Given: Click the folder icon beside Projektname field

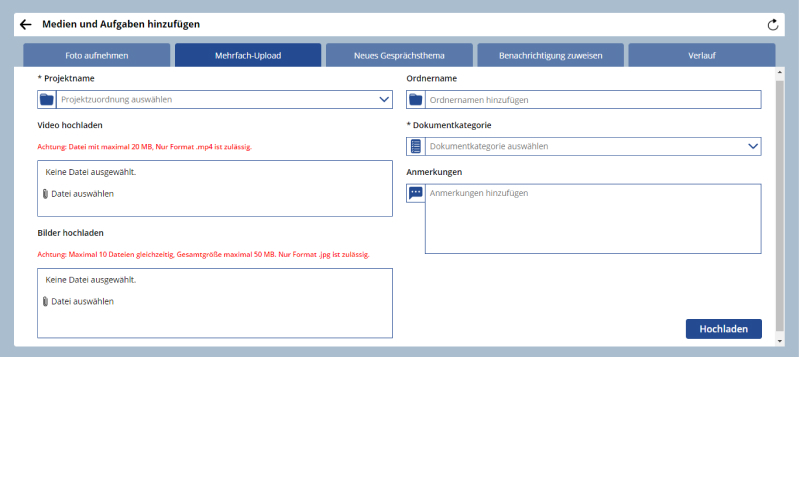Looking at the screenshot, I should (46, 99).
